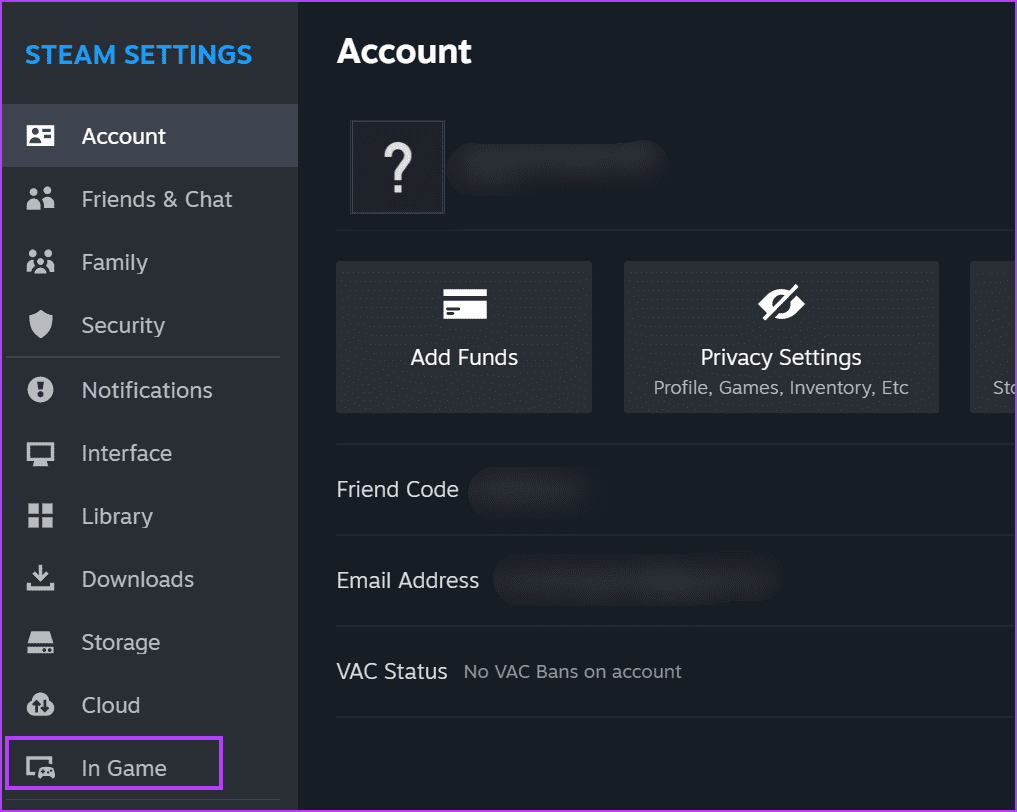Open Interface settings
This screenshot has height=812, width=1017.
[150, 453]
